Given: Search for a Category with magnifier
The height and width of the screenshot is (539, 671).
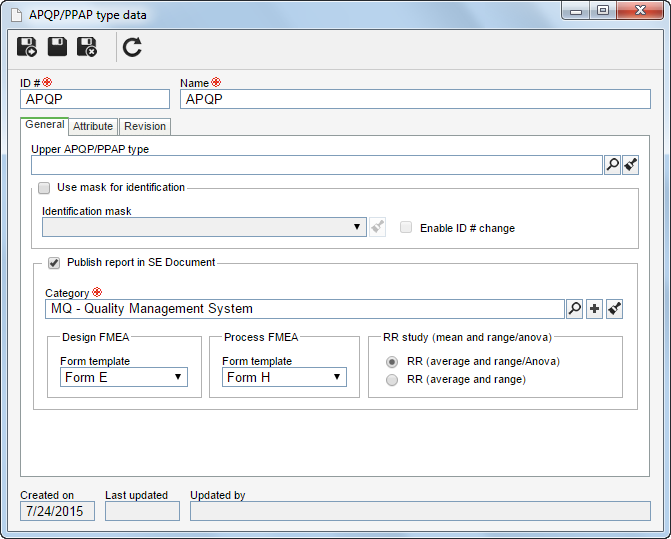Looking at the screenshot, I should click(574, 309).
